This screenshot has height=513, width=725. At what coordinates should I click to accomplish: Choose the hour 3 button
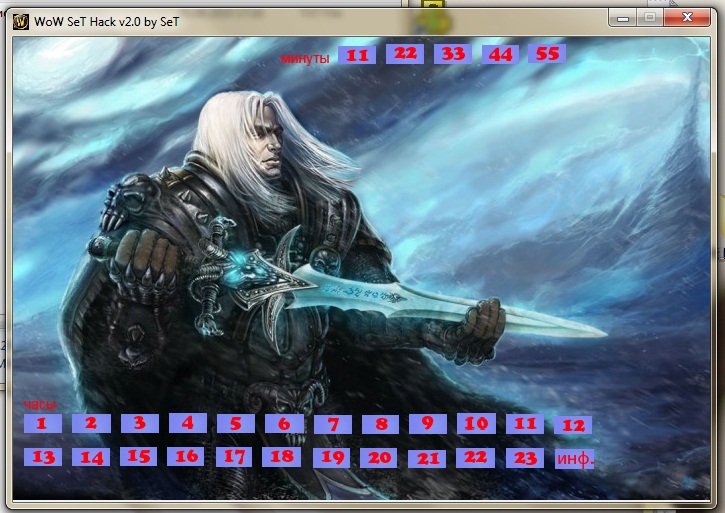140,423
